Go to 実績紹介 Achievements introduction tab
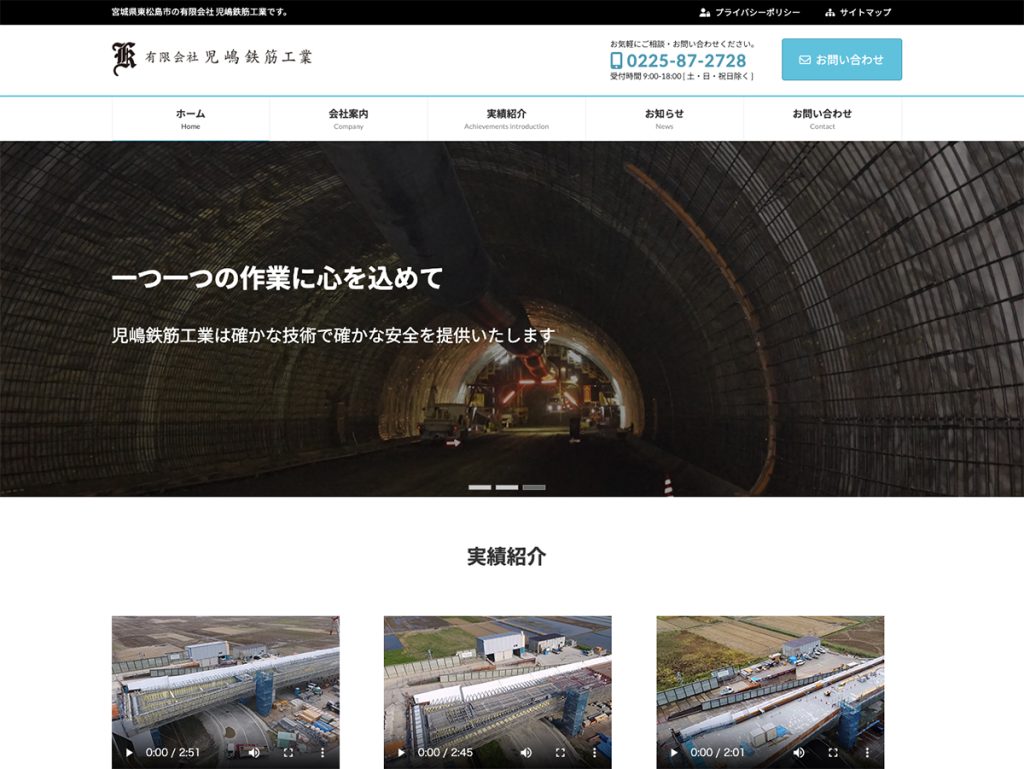Viewport: 1024px width, 769px height. tap(506, 119)
